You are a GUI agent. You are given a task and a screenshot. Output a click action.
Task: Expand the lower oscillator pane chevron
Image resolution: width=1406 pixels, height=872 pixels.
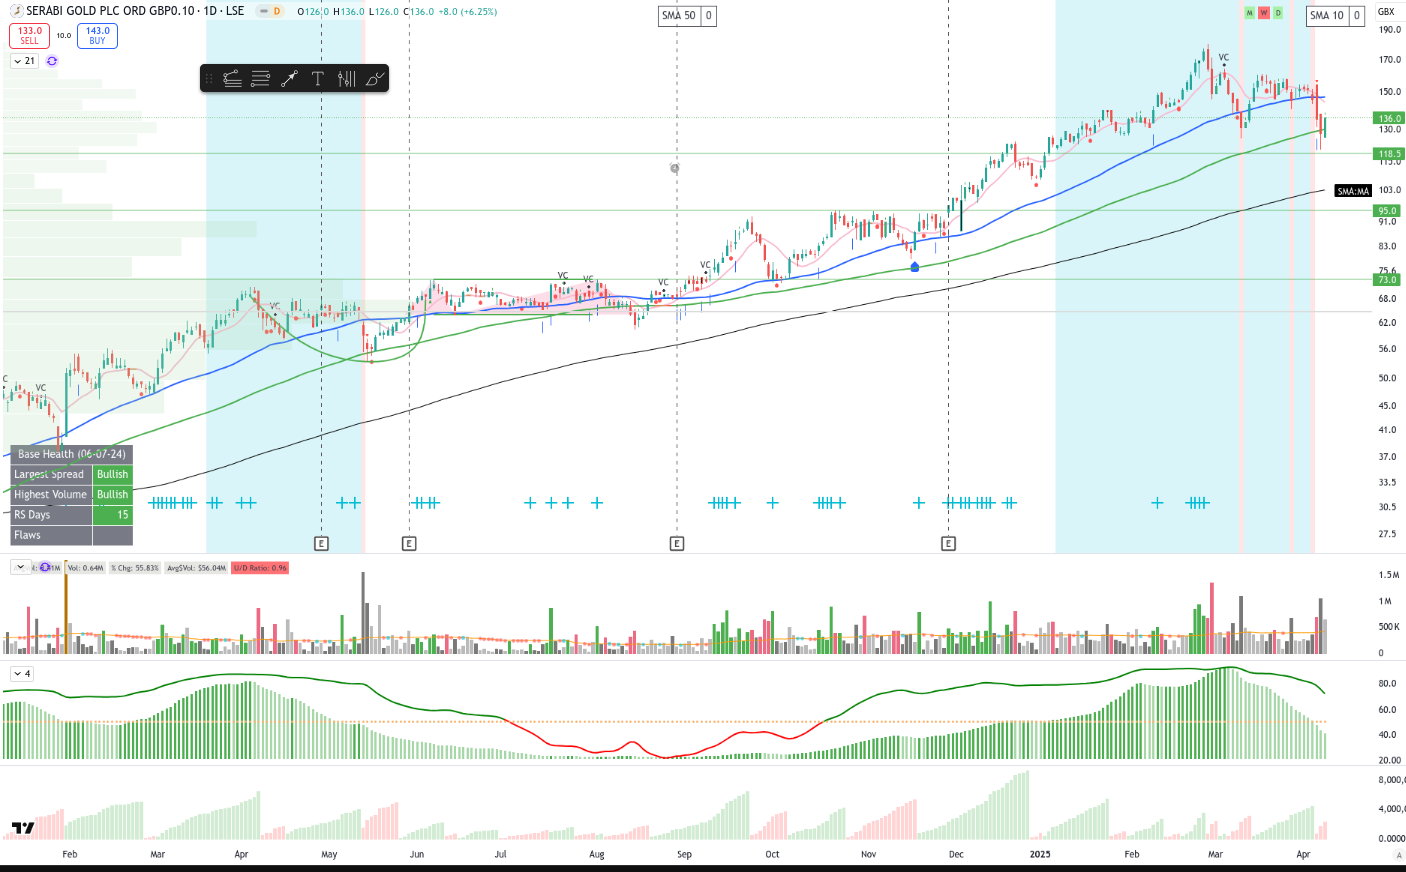(19, 673)
